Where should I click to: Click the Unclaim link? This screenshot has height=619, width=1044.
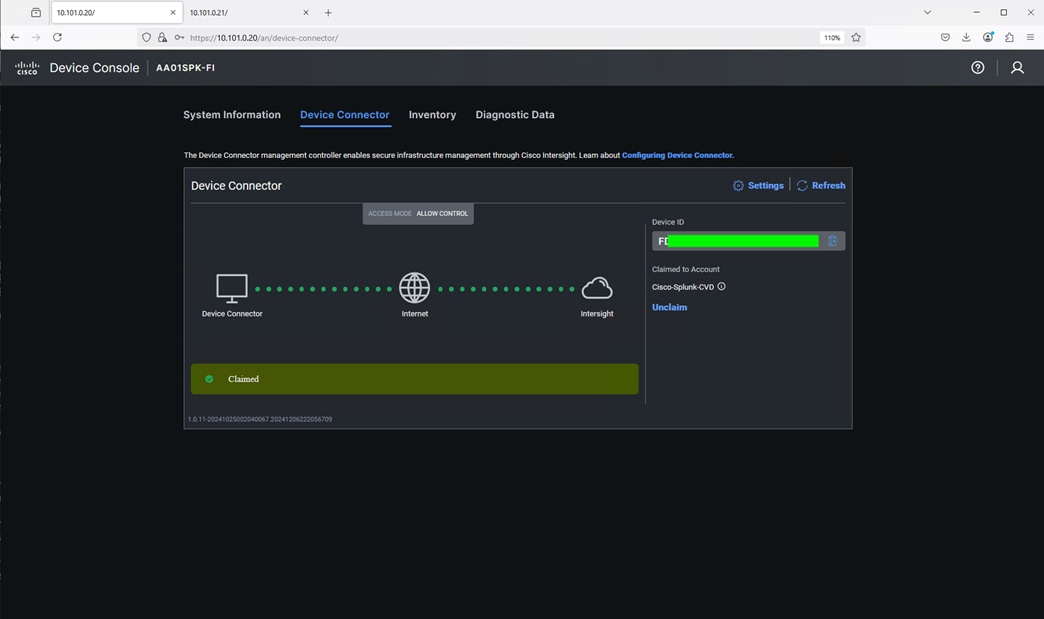pos(669,307)
